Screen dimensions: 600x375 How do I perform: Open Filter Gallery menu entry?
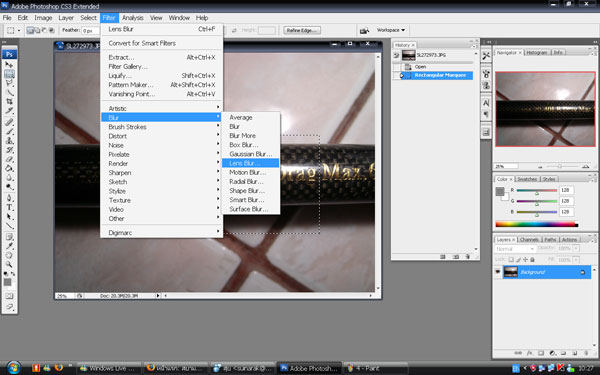coord(161,66)
